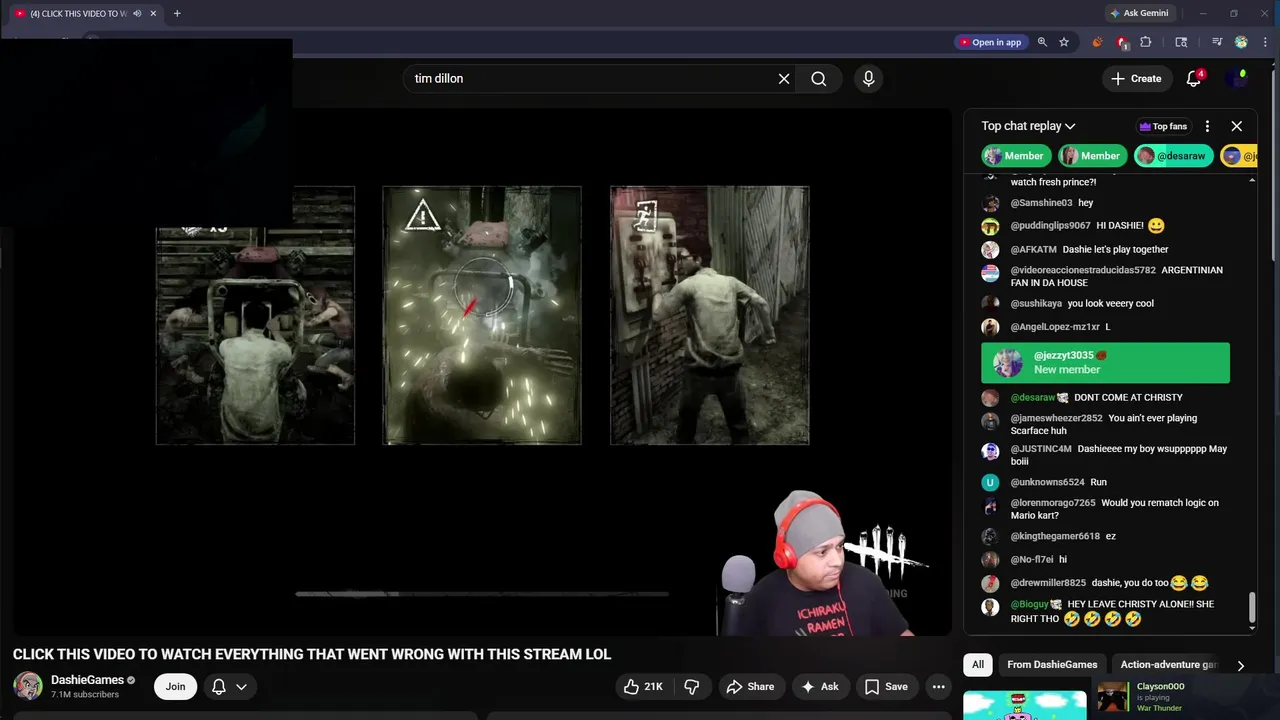Click @desaraw chip in chat ticker
The image size is (1280, 720).
(1173, 156)
